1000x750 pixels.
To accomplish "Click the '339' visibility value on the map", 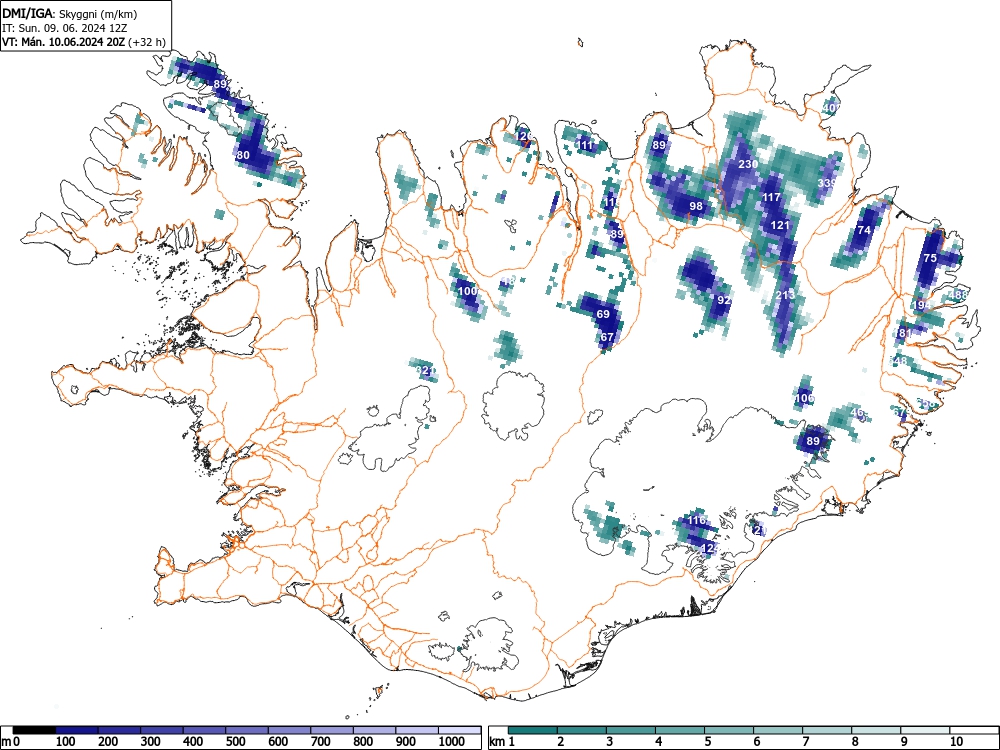I will 827,183.
